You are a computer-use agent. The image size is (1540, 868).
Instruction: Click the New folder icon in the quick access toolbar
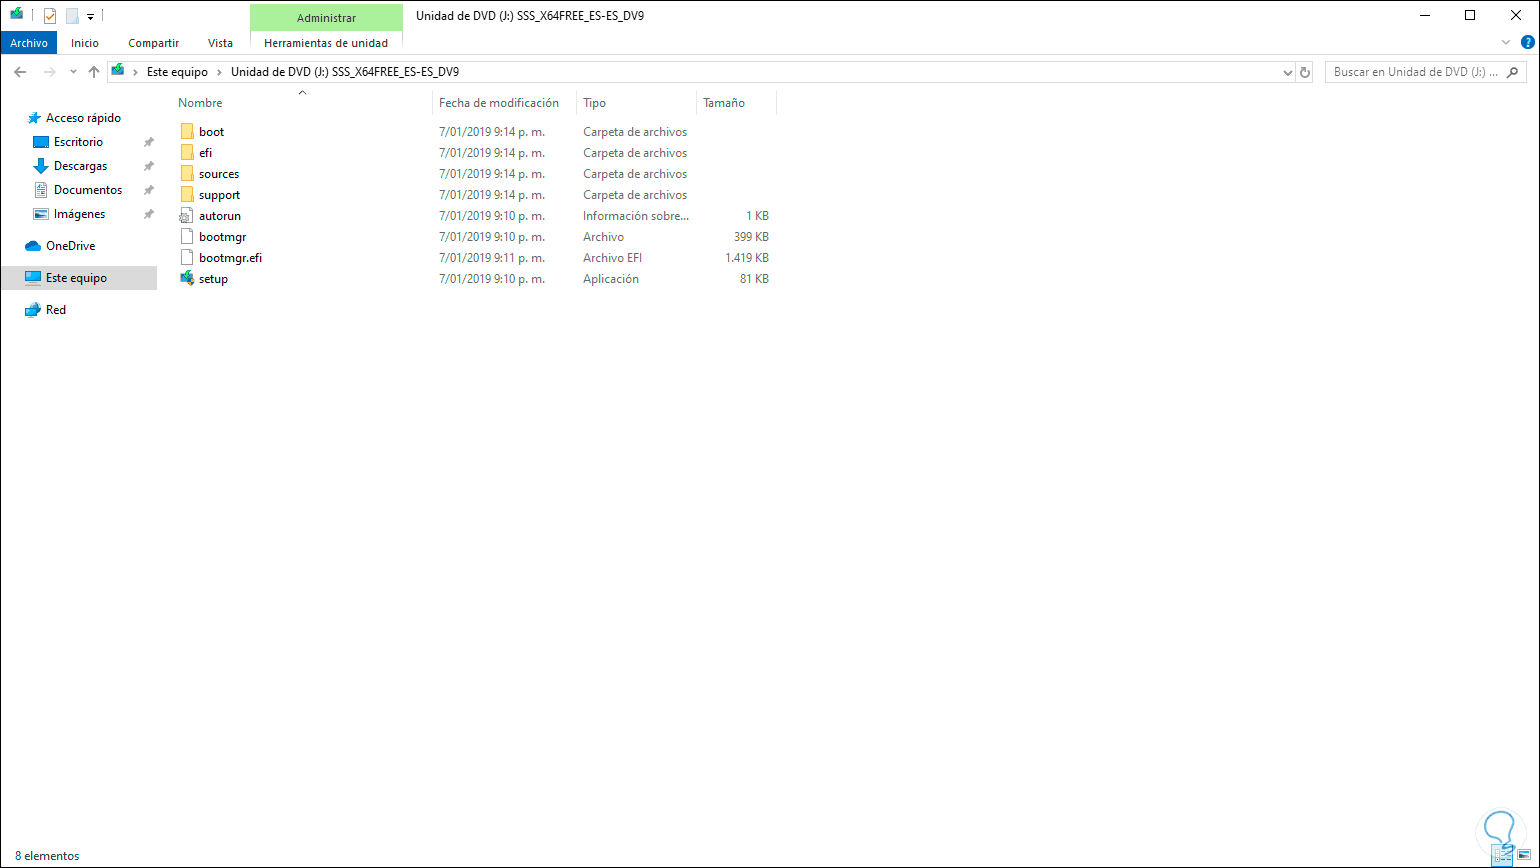(x=72, y=16)
